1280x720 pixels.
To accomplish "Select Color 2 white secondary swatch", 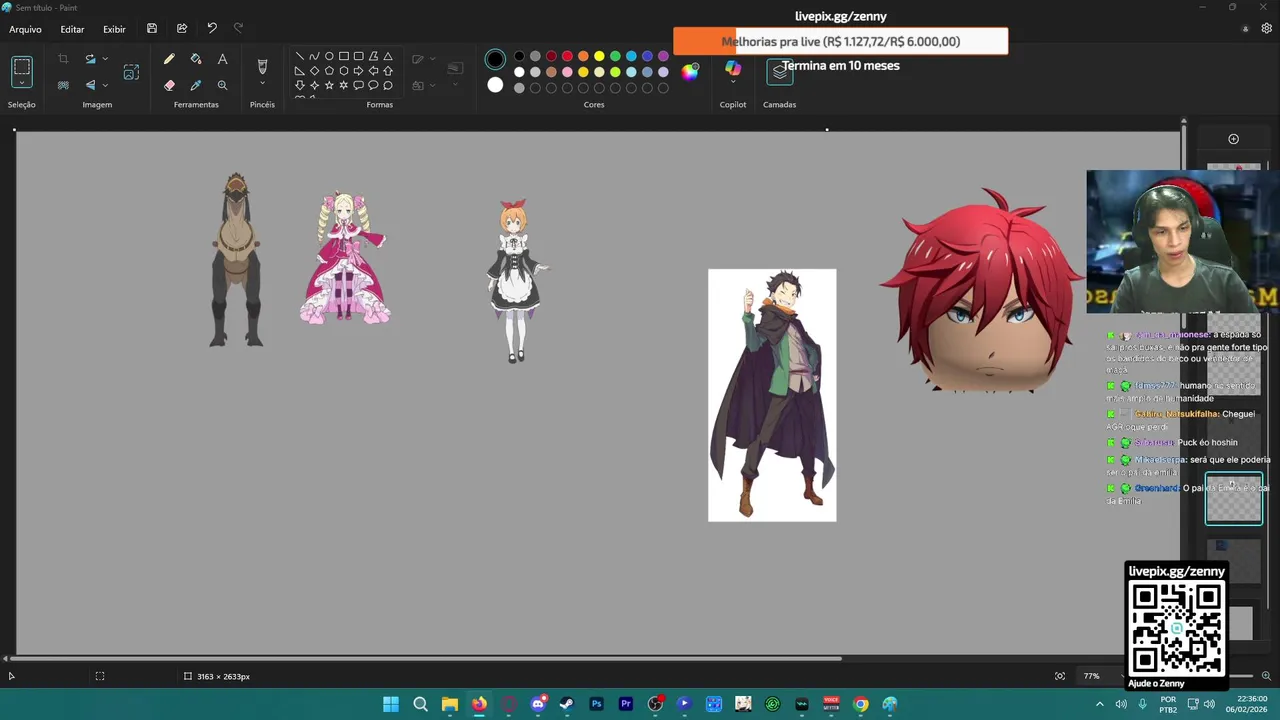I will pyautogui.click(x=495, y=85).
